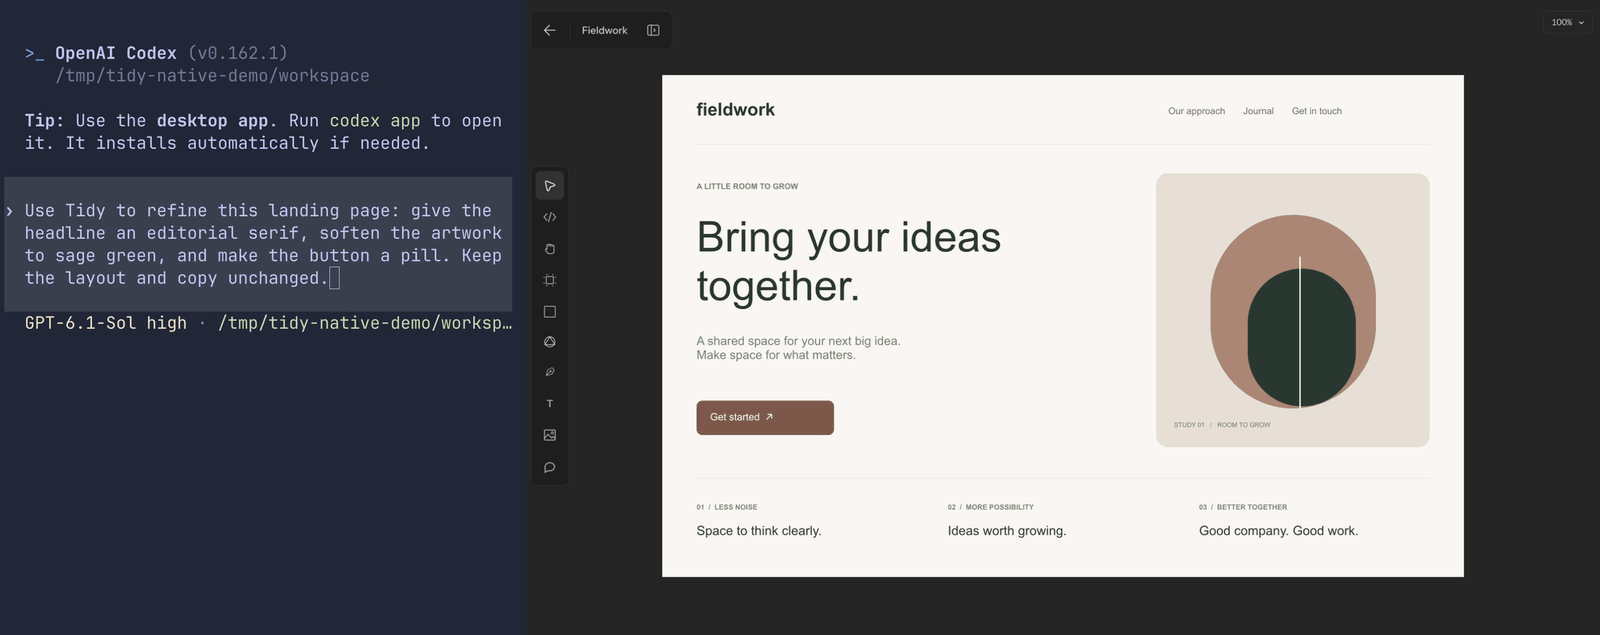The width and height of the screenshot is (1600, 635).
Task: Click the Fieldwork file title
Action: 605,30
